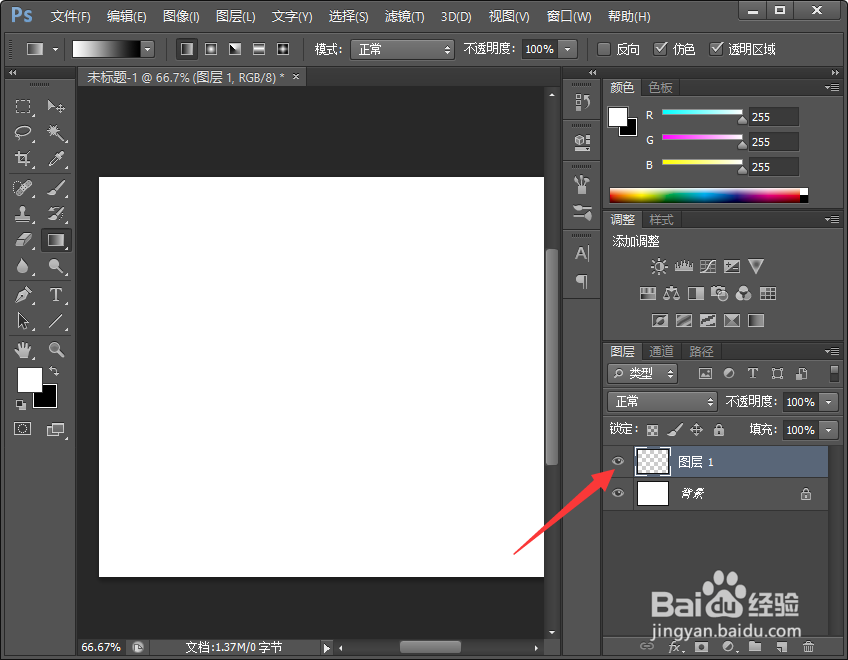Switch to the 路径 tab
This screenshot has width=848, height=660.
pos(701,352)
